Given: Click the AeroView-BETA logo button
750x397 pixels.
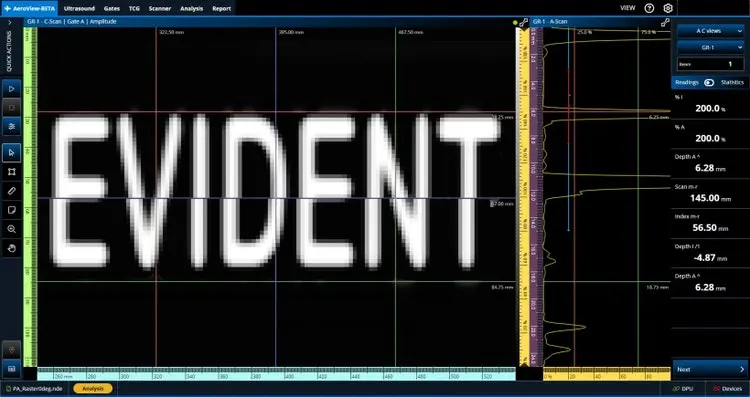Looking at the screenshot, I should click(29, 8).
